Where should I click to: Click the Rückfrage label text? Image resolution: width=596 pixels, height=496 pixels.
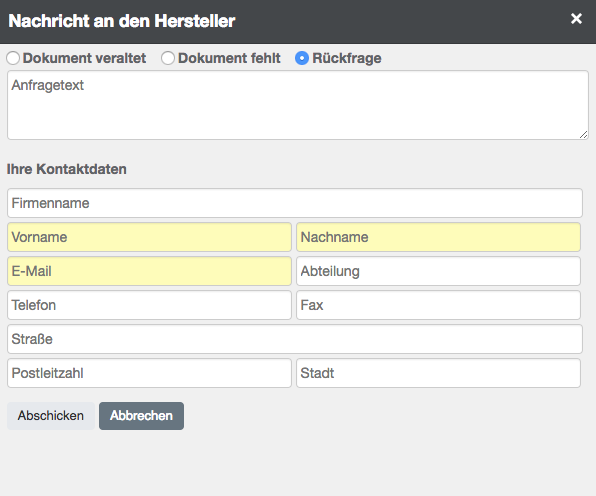pyautogui.click(x=347, y=58)
